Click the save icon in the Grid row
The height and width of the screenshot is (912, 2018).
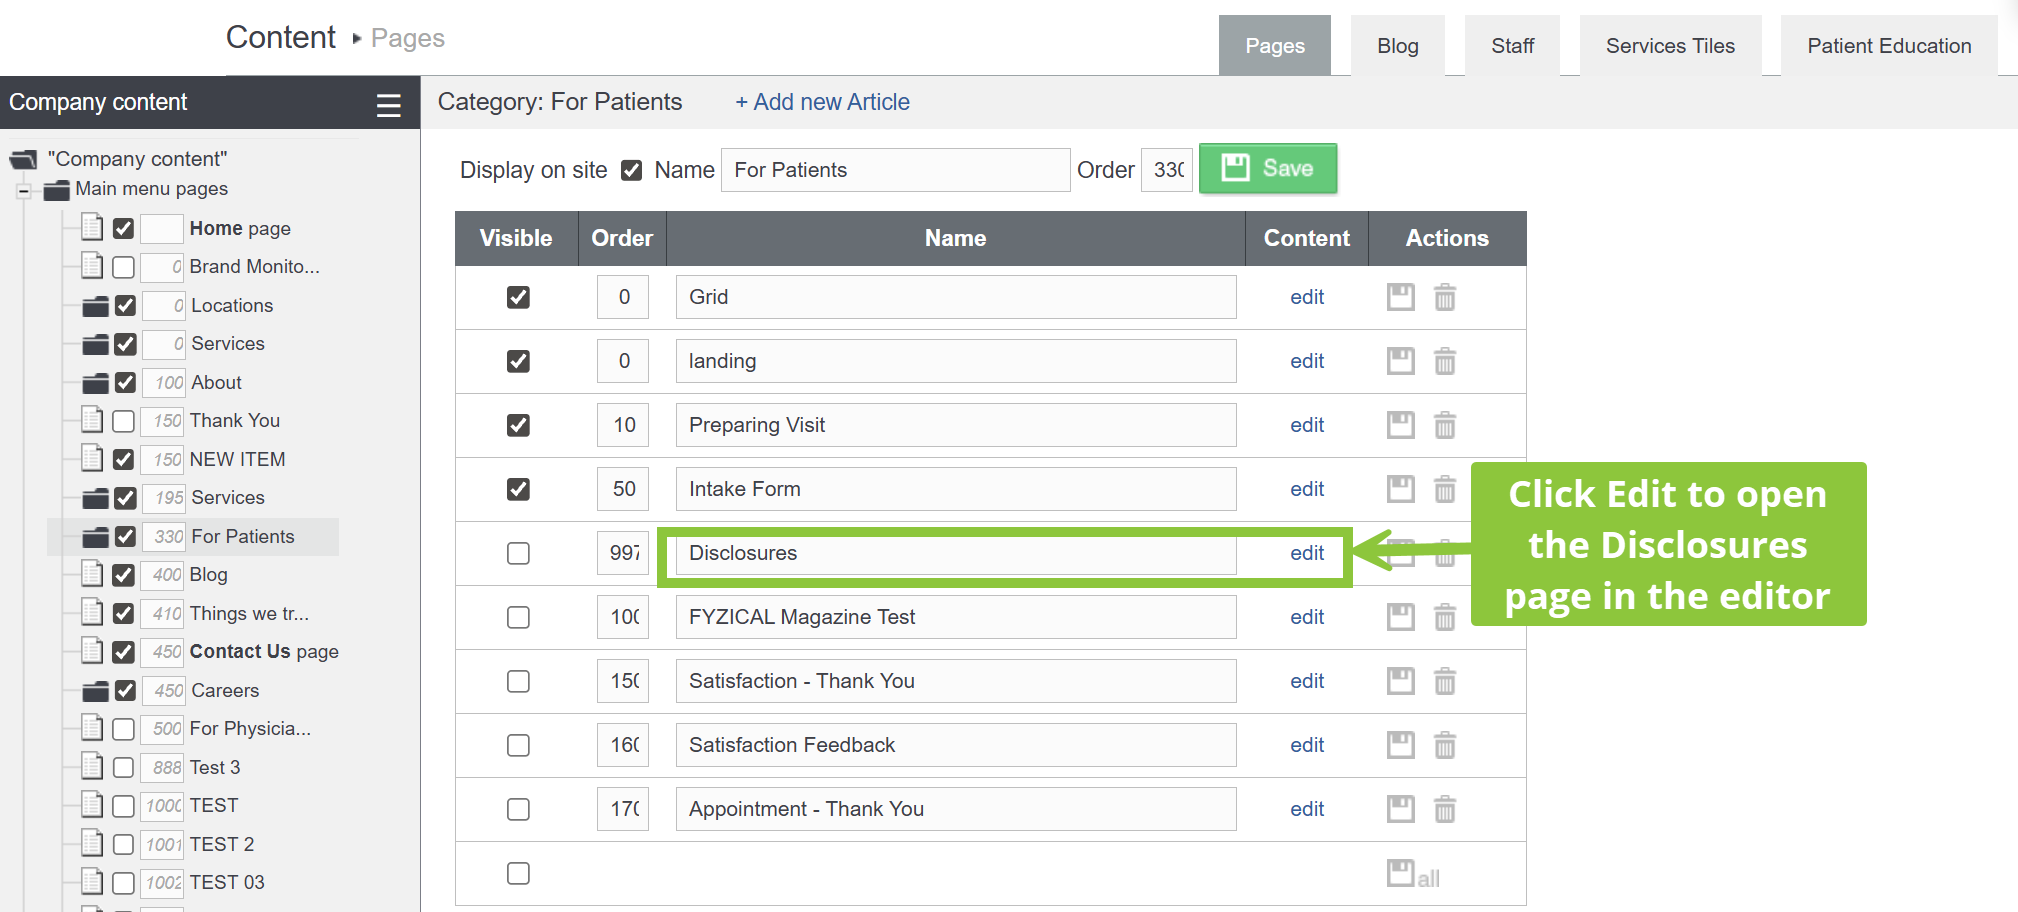pyautogui.click(x=1401, y=297)
